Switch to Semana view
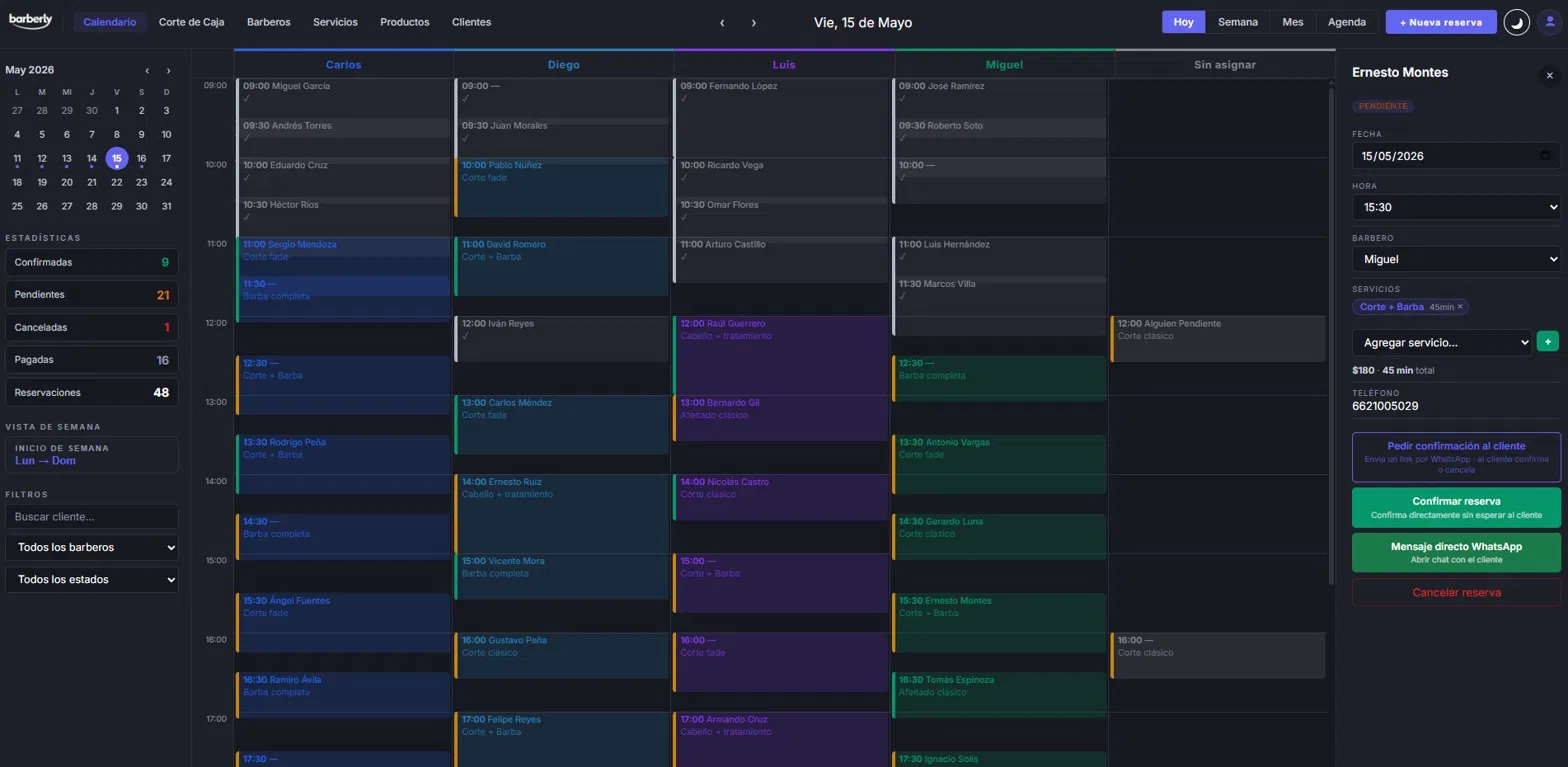The height and width of the screenshot is (767, 1568). [x=1238, y=22]
